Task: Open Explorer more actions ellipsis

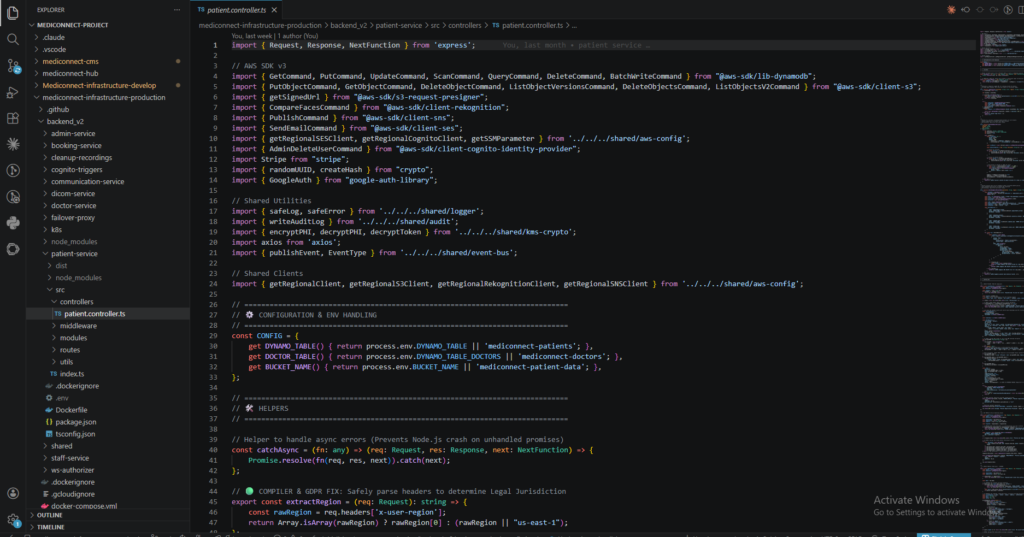Action: click(177, 10)
